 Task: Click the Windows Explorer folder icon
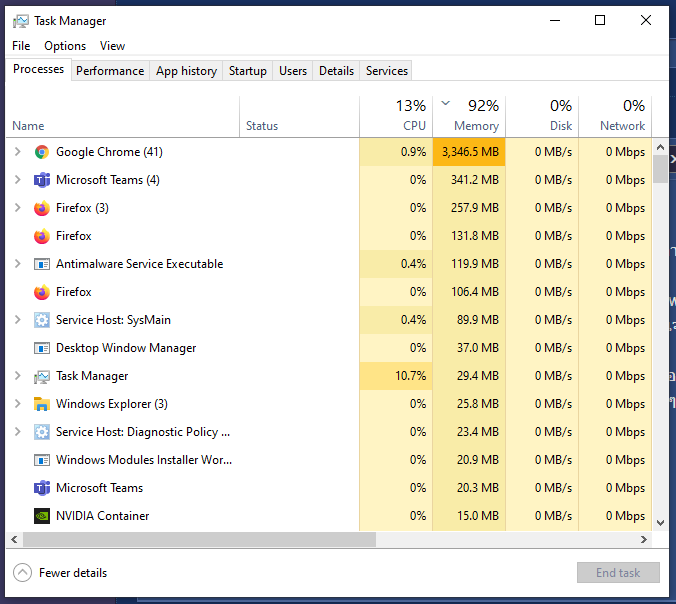pos(42,404)
